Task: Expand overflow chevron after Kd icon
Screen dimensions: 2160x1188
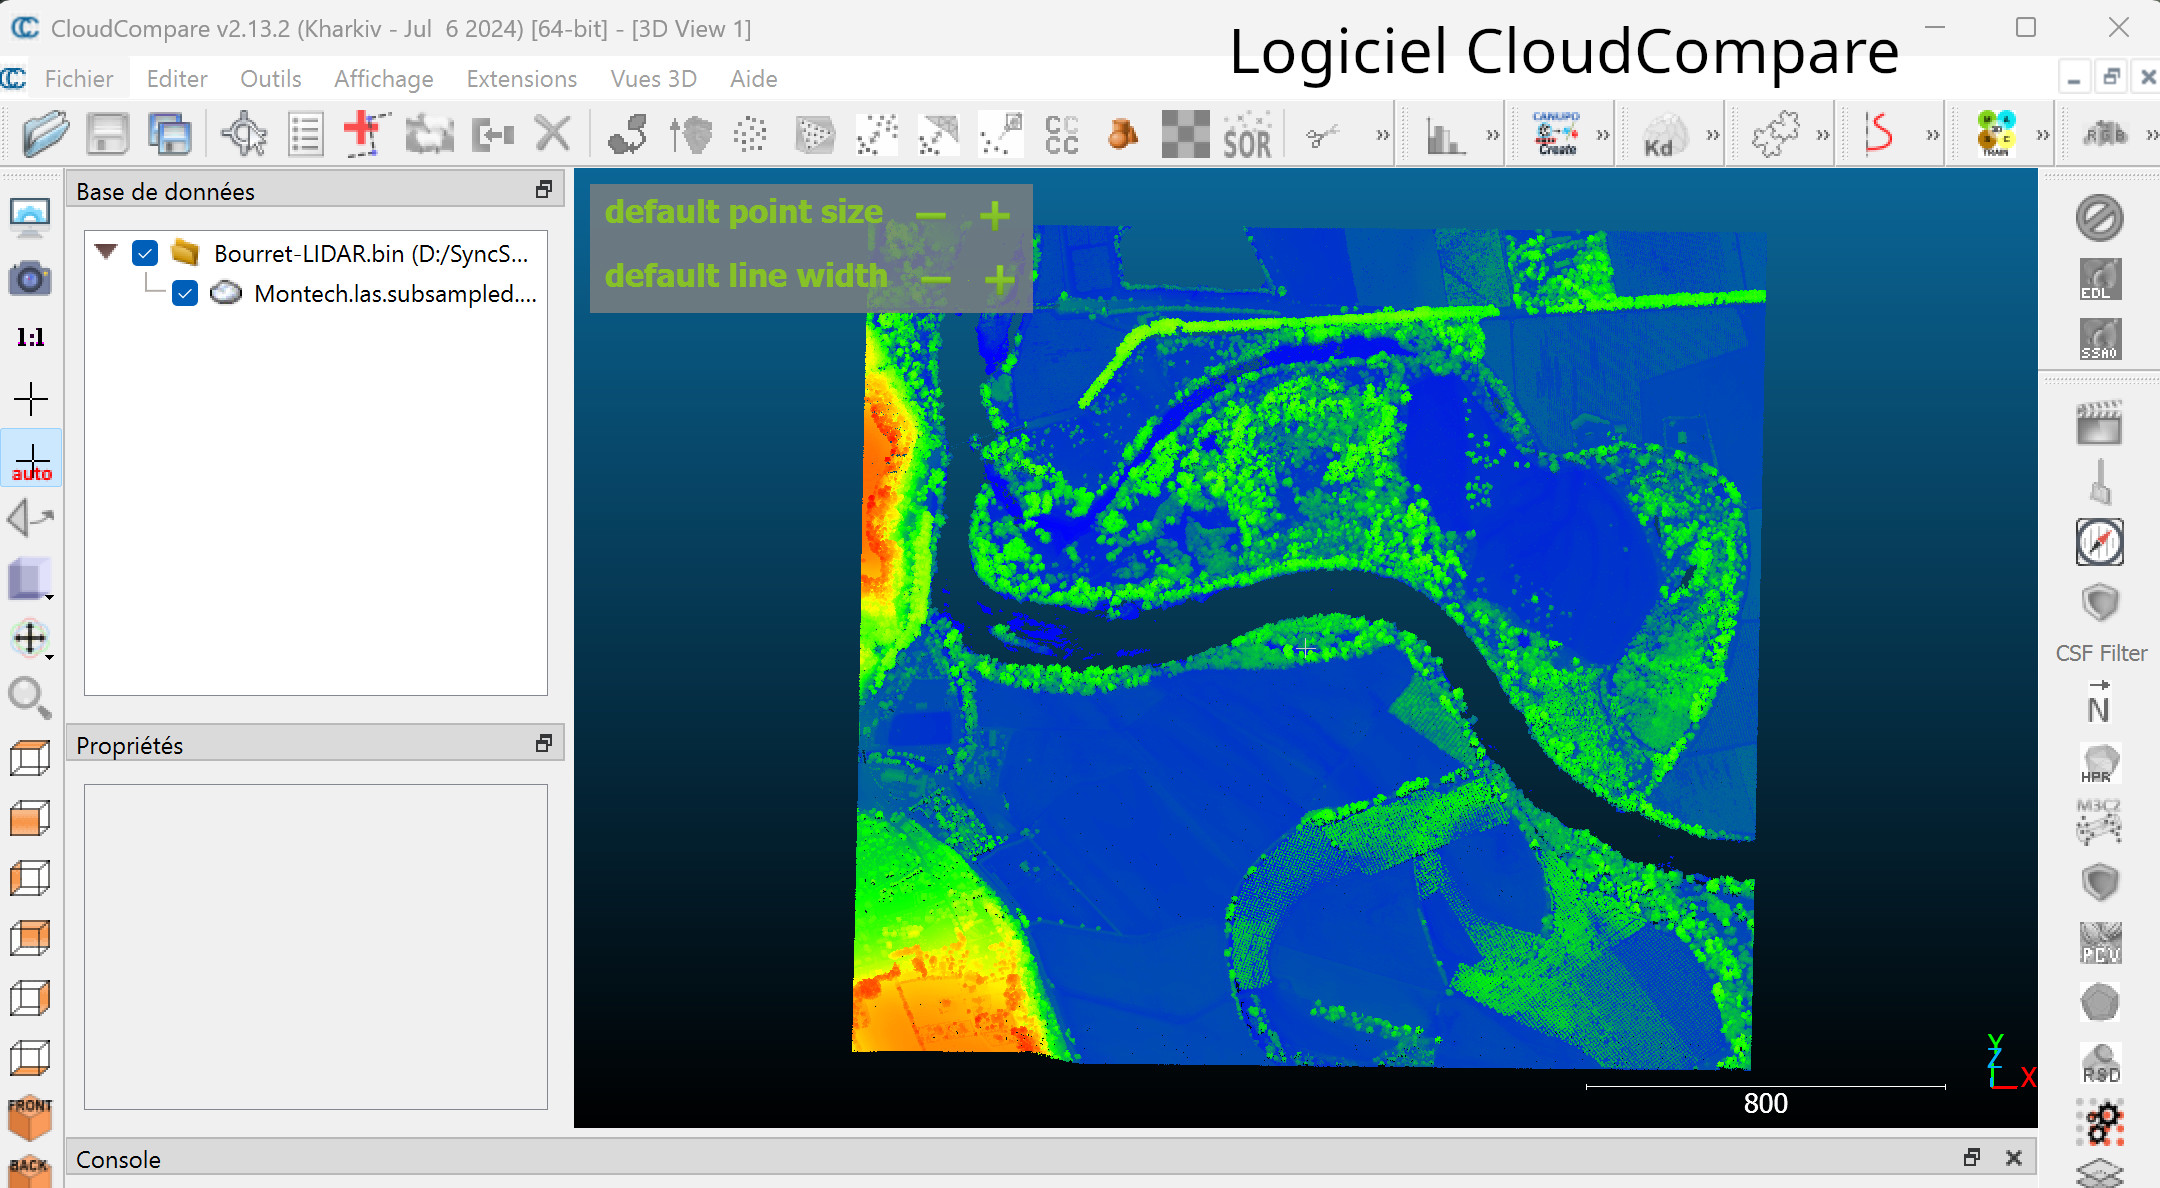Action: point(1712,134)
